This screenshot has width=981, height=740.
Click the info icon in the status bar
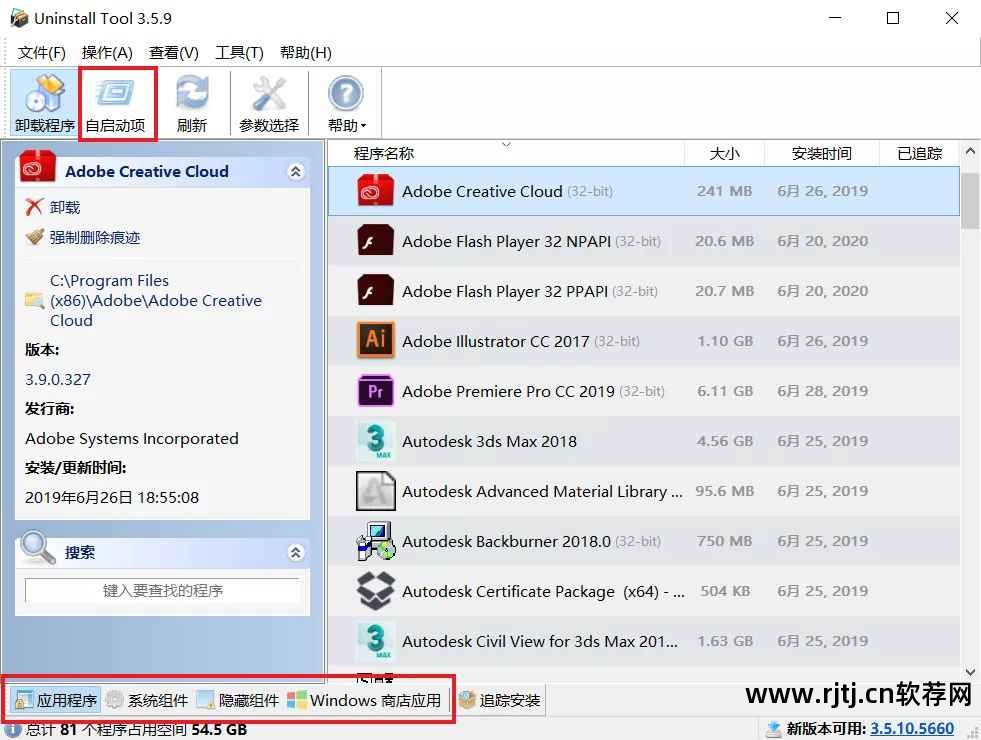pos(13,730)
